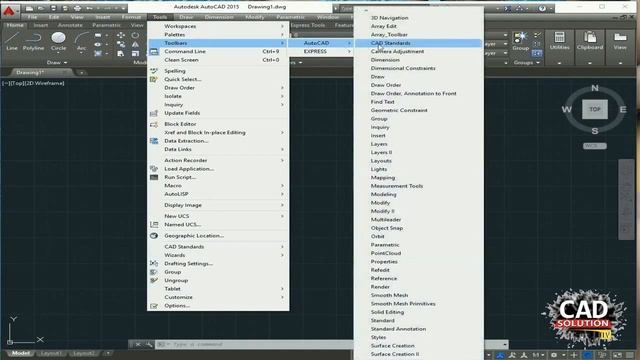The width and height of the screenshot is (640, 360).
Task: Open the Dimension menu in menu bar
Action: coord(219,17)
